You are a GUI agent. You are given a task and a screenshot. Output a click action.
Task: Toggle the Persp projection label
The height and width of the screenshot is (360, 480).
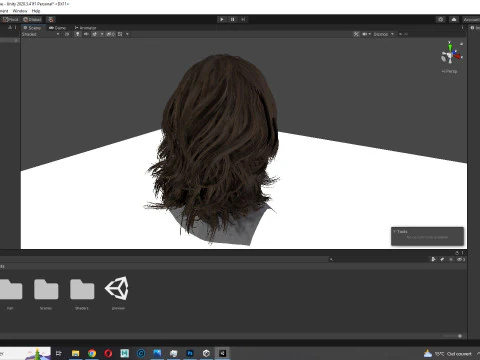(x=450, y=71)
